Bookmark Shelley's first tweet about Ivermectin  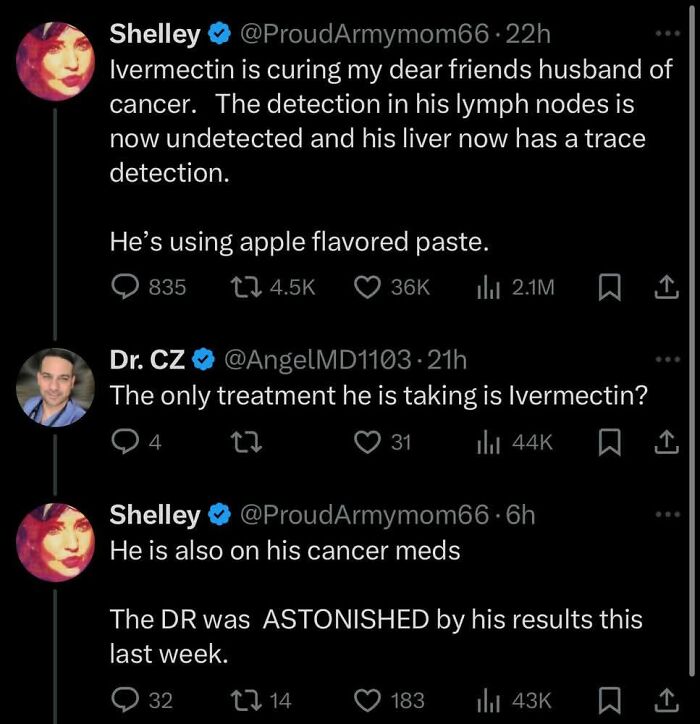[x=607, y=287]
